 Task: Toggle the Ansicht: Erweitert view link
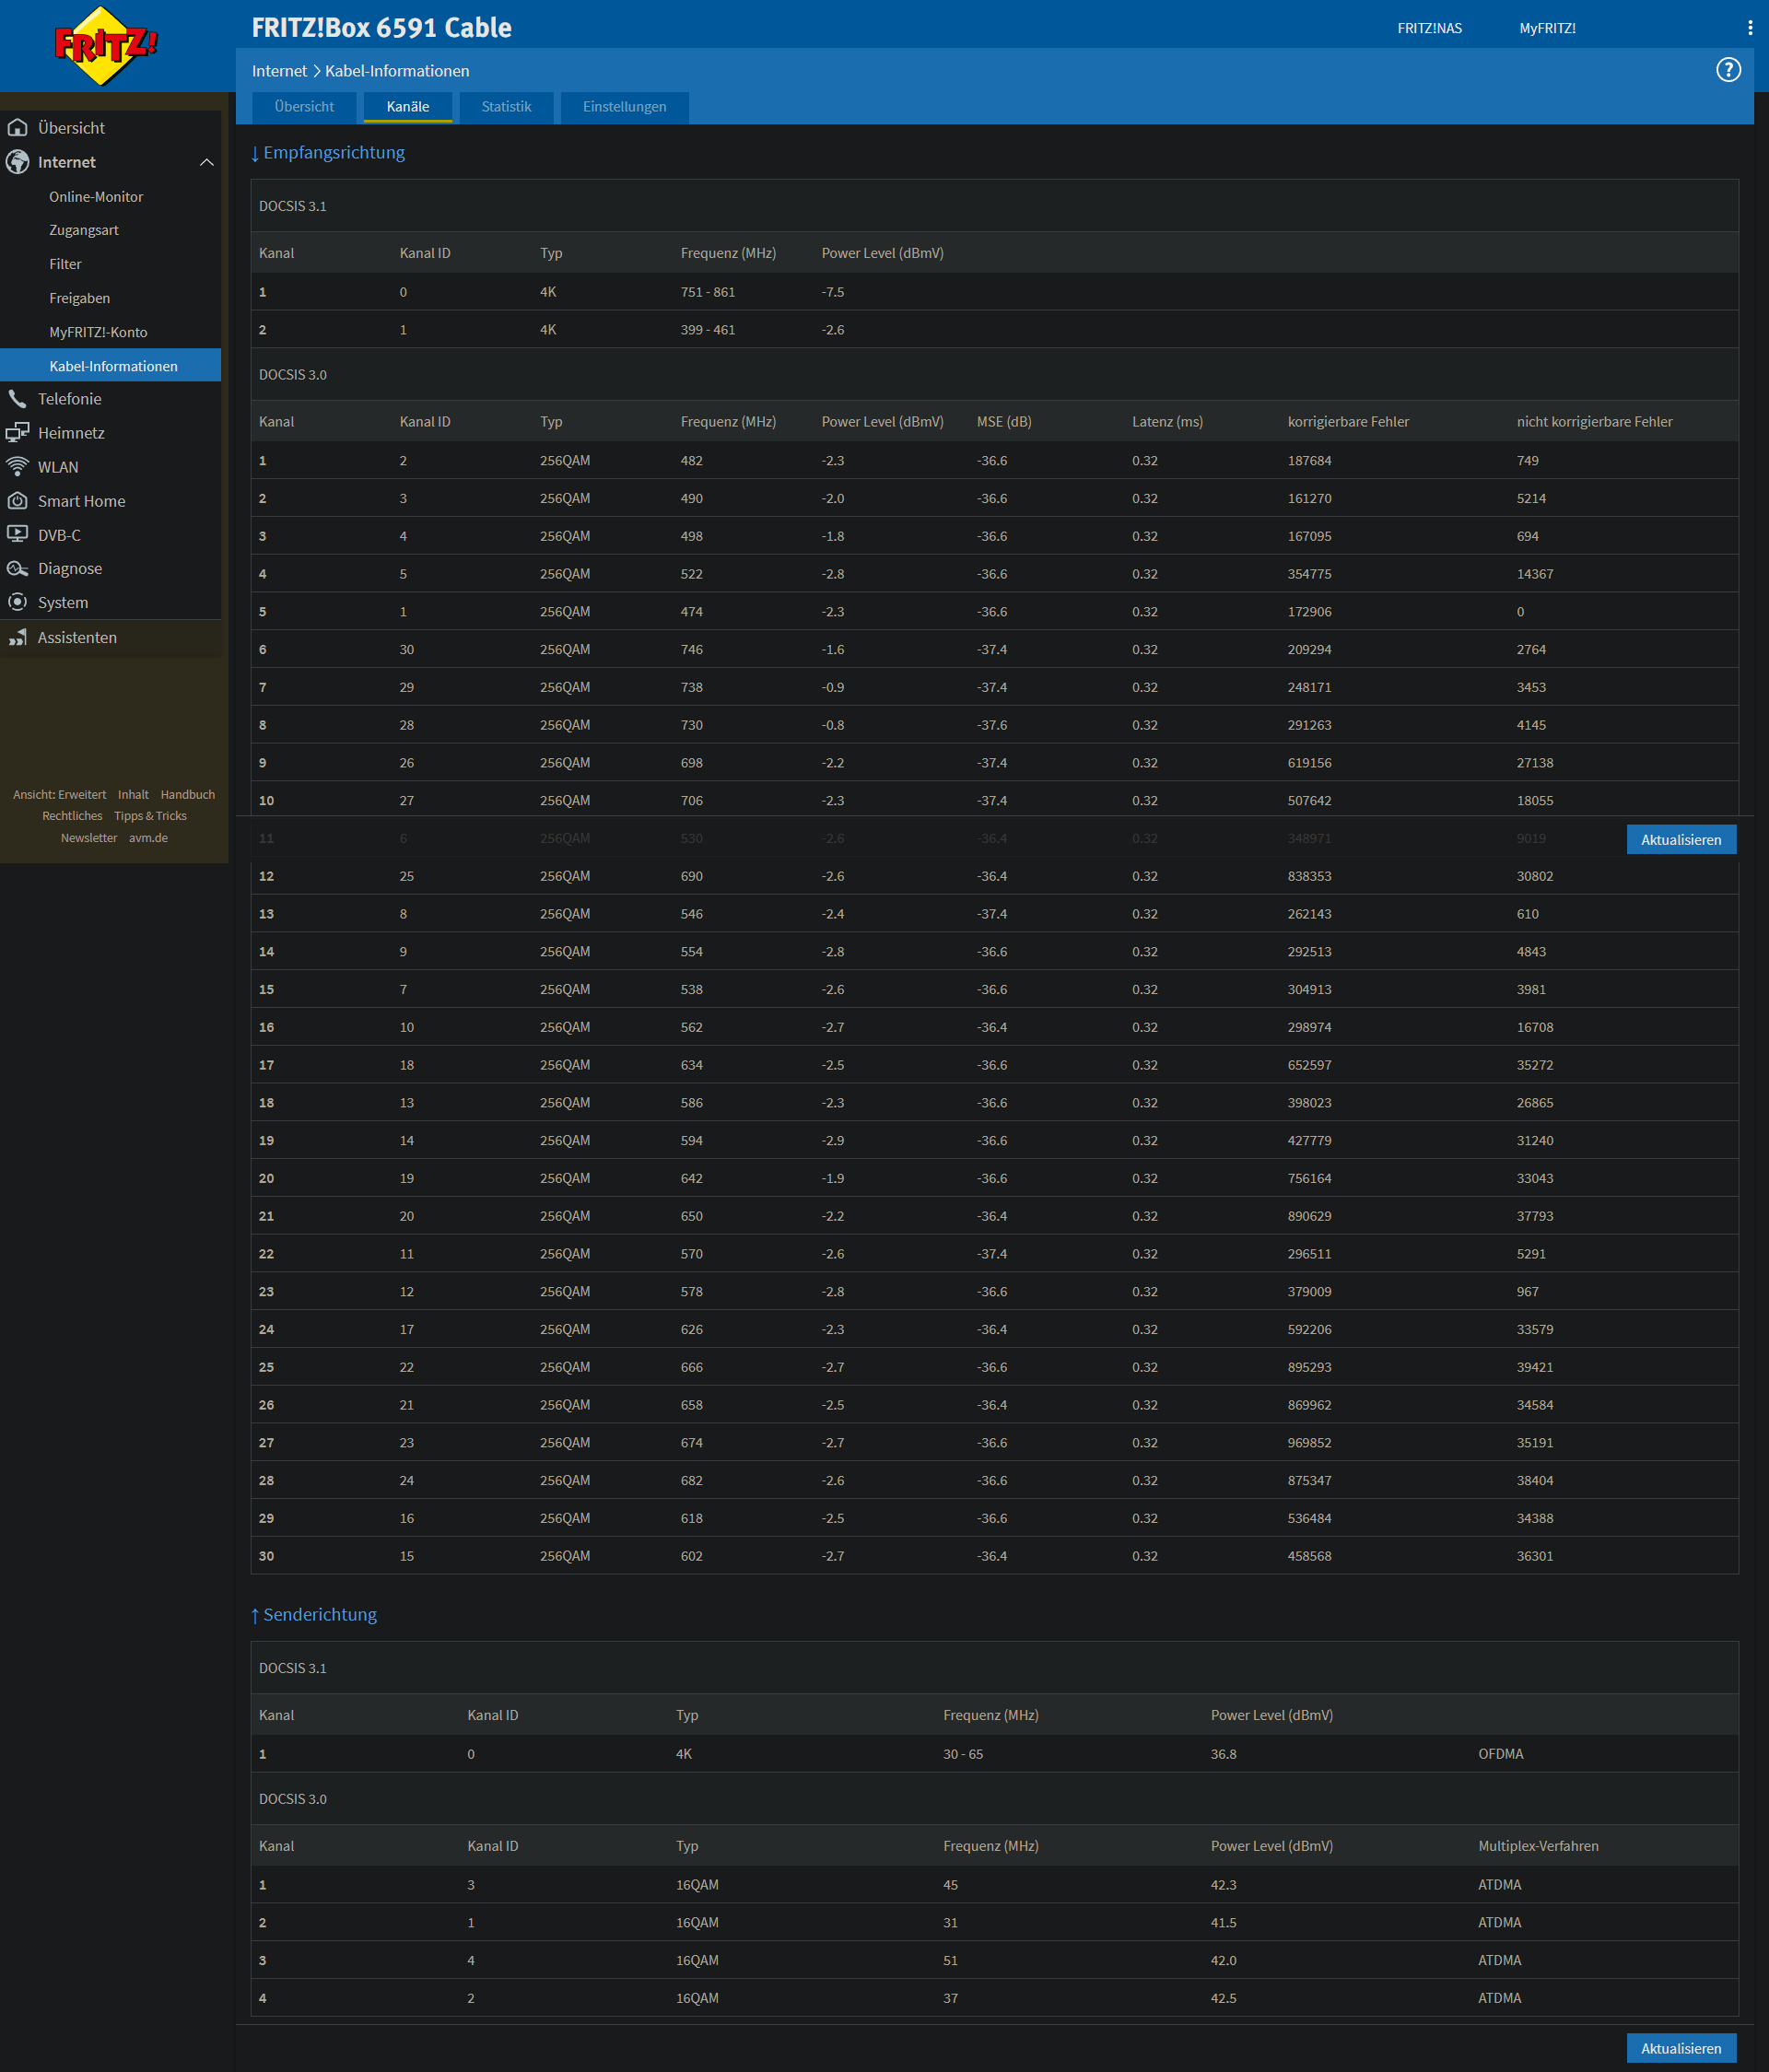pos(59,795)
